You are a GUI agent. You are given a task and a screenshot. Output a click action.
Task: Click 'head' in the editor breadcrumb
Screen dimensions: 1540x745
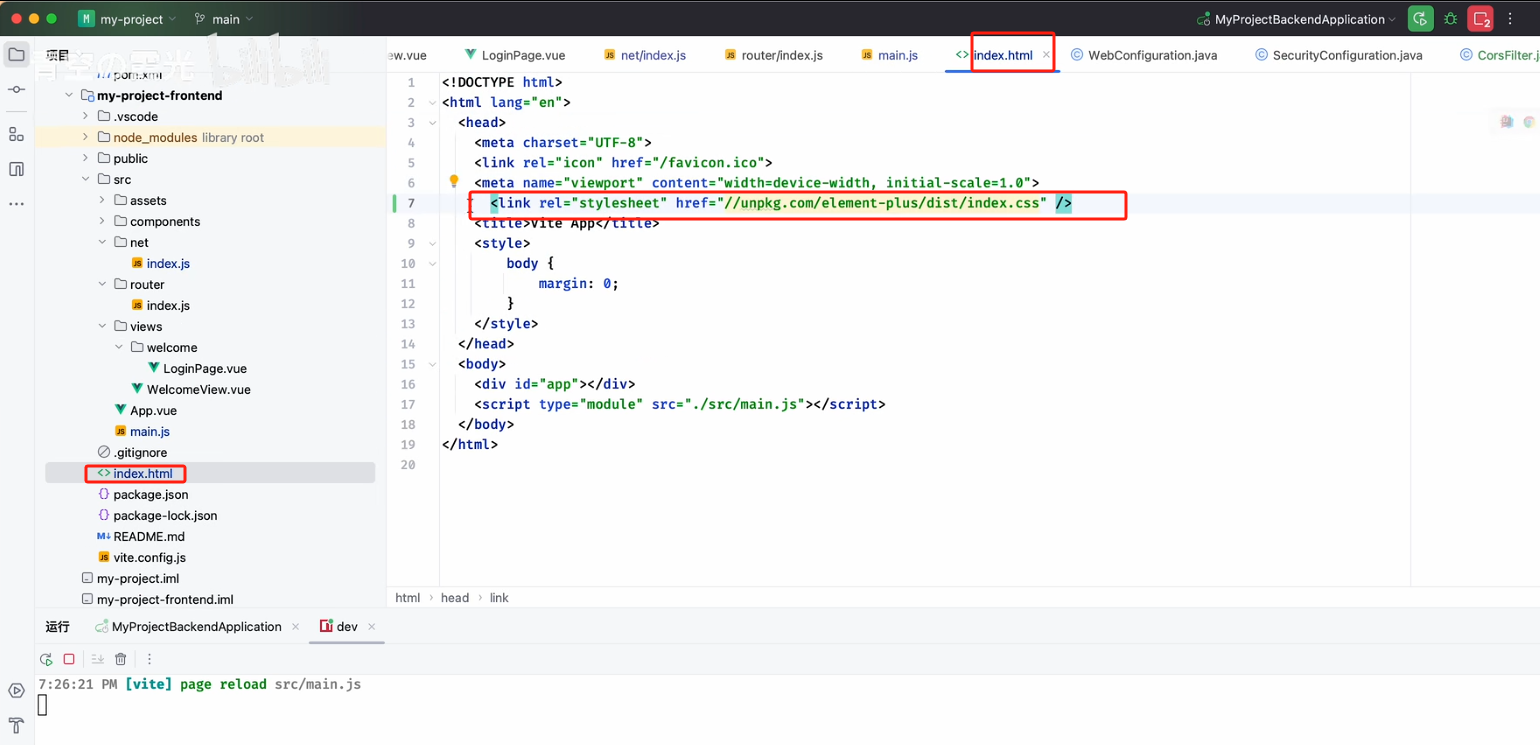(455, 598)
